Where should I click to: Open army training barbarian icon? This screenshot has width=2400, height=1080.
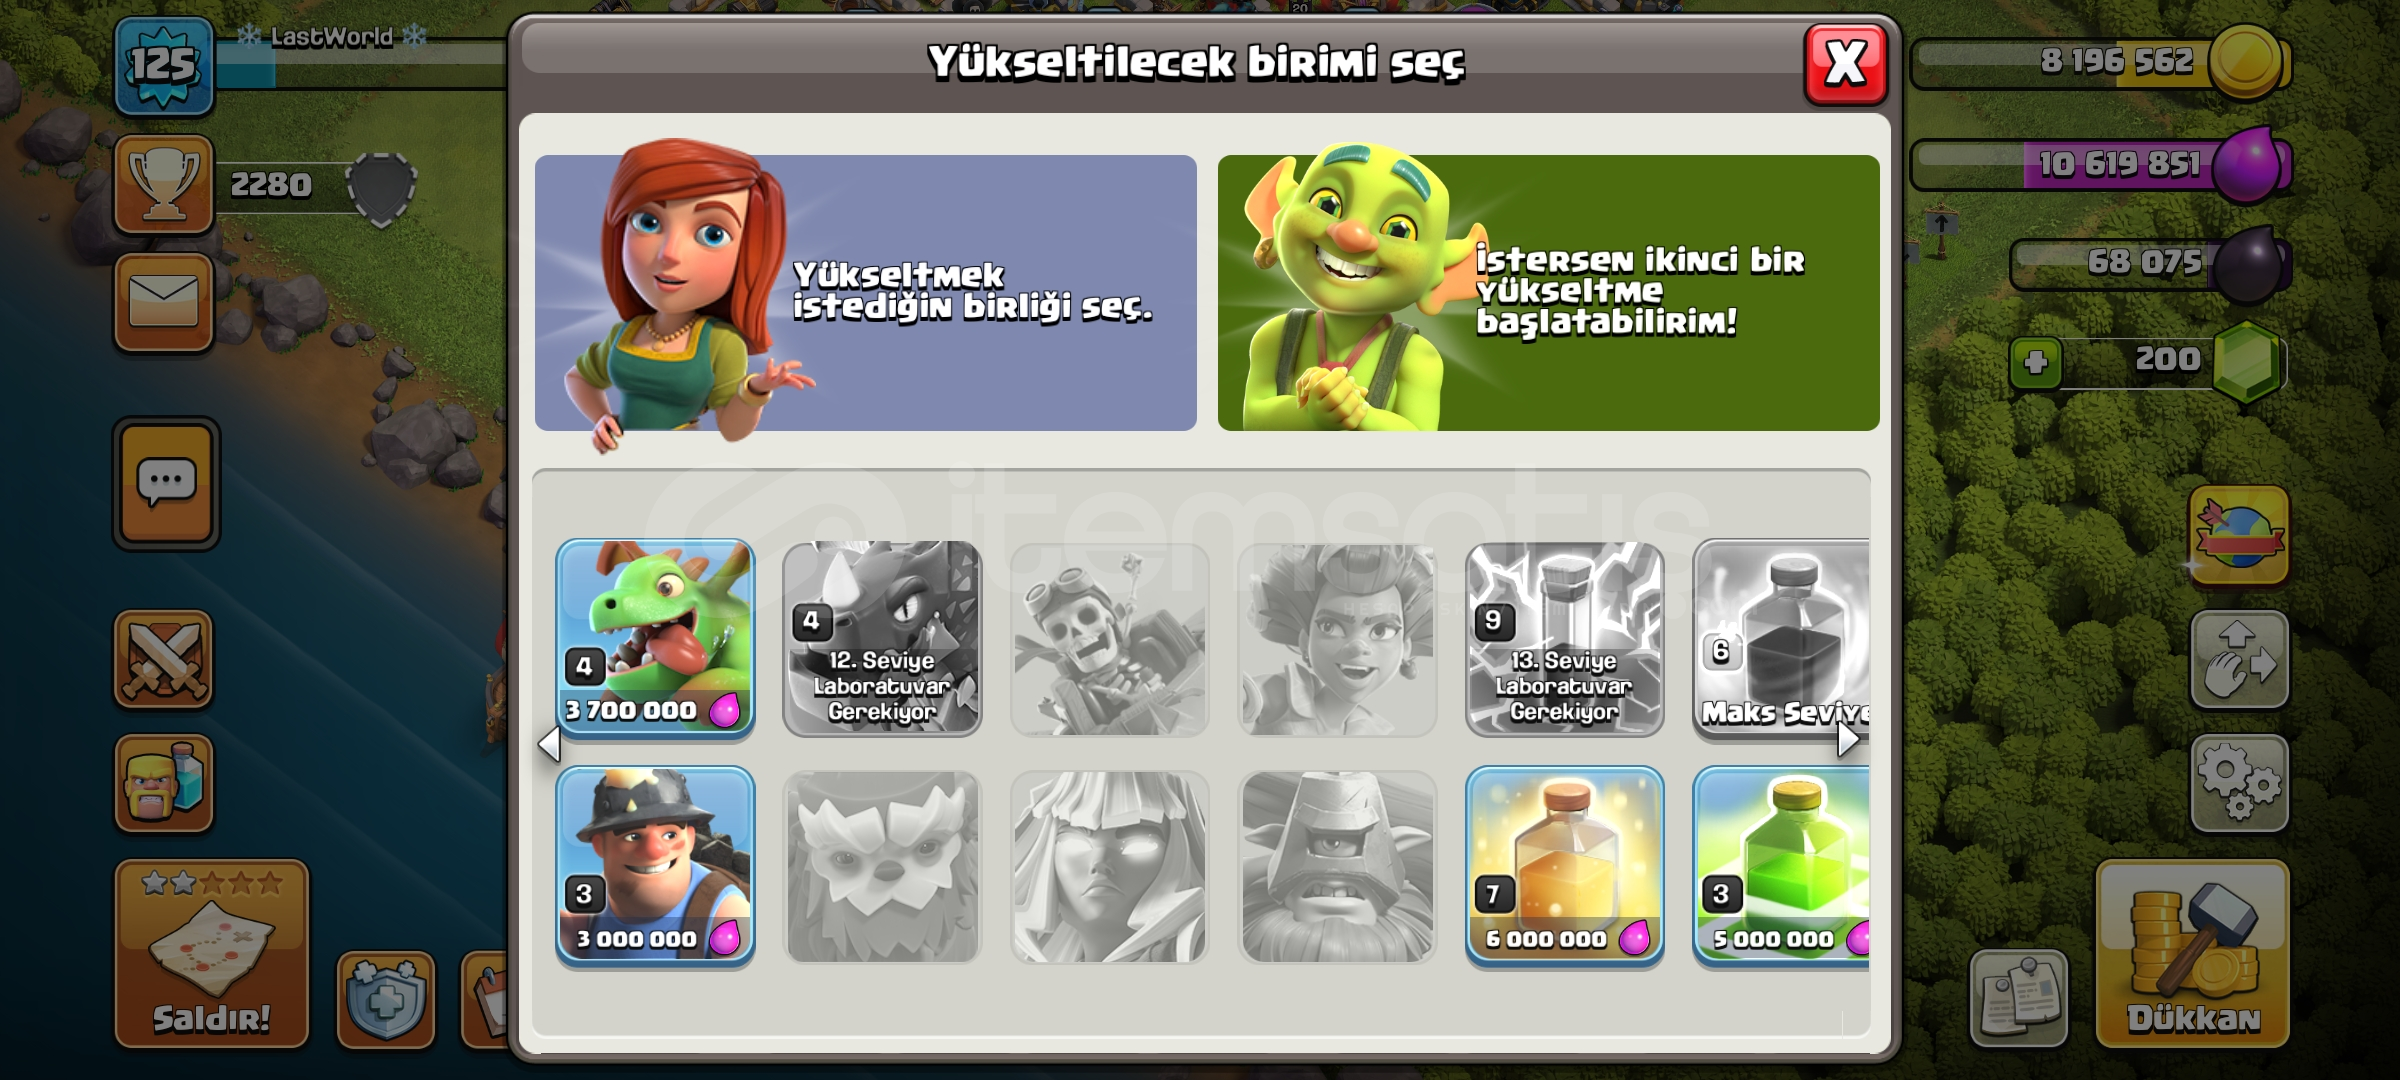click(164, 783)
